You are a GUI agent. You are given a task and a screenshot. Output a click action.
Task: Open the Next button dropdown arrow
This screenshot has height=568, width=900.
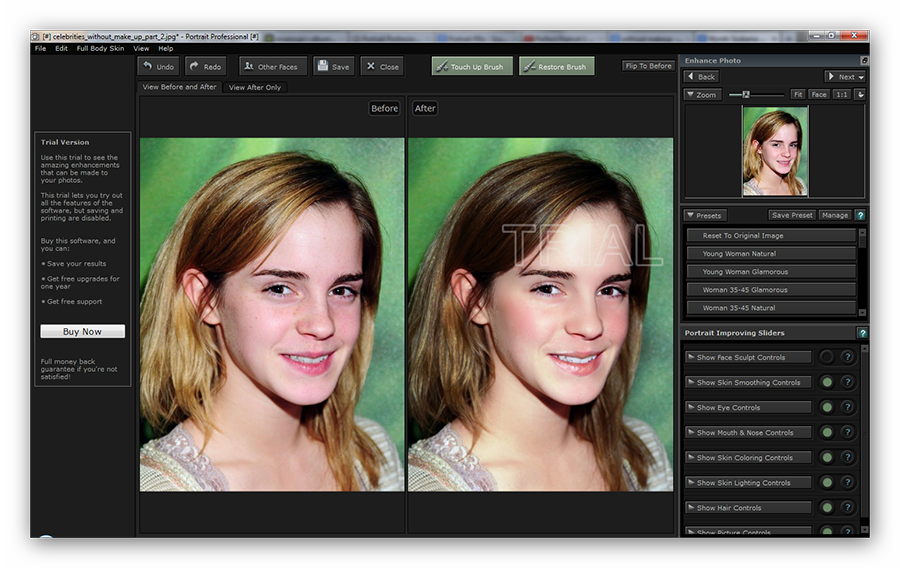[x=862, y=77]
